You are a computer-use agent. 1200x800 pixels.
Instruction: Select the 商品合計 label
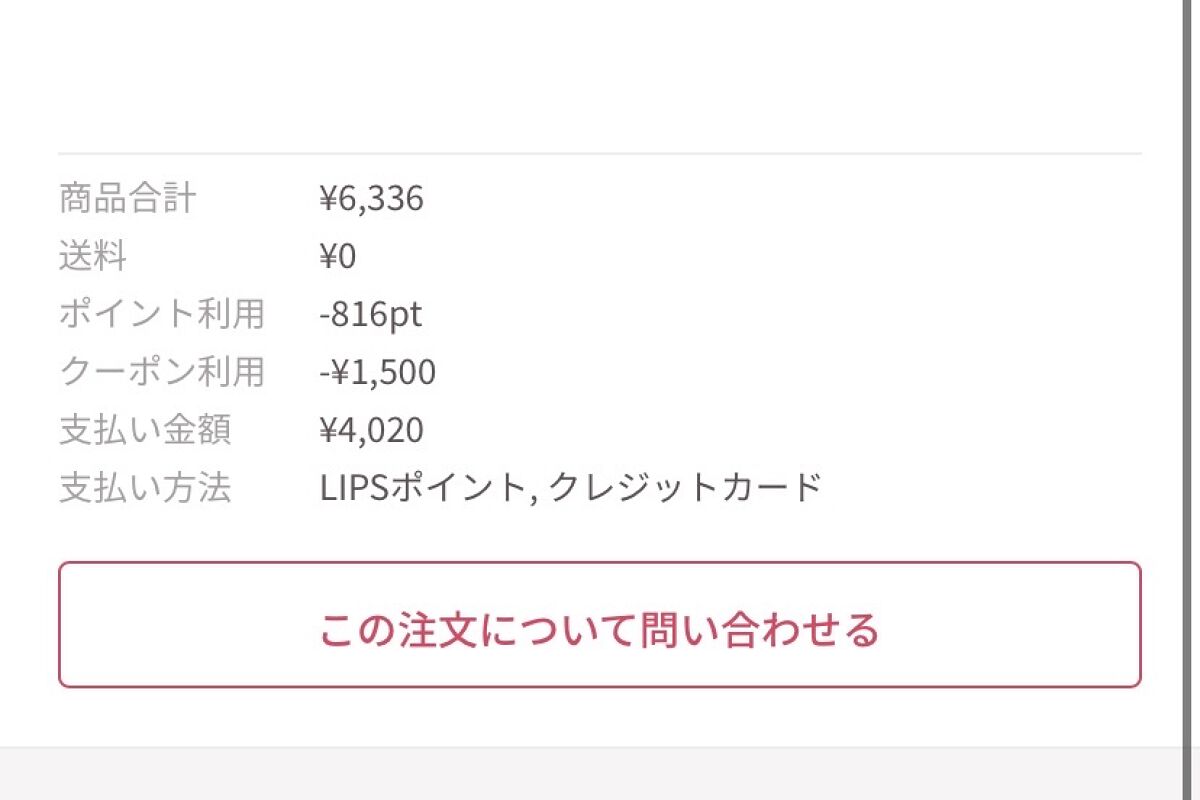[127, 199]
